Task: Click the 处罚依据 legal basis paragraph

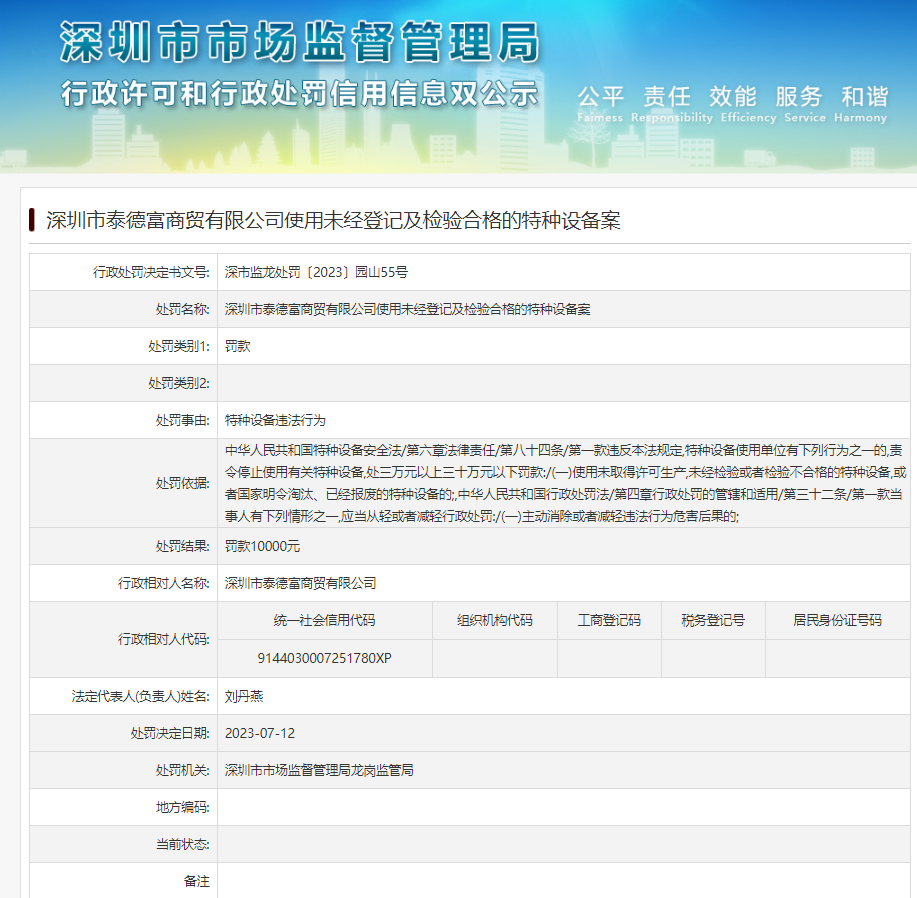Action: tap(565, 483)
